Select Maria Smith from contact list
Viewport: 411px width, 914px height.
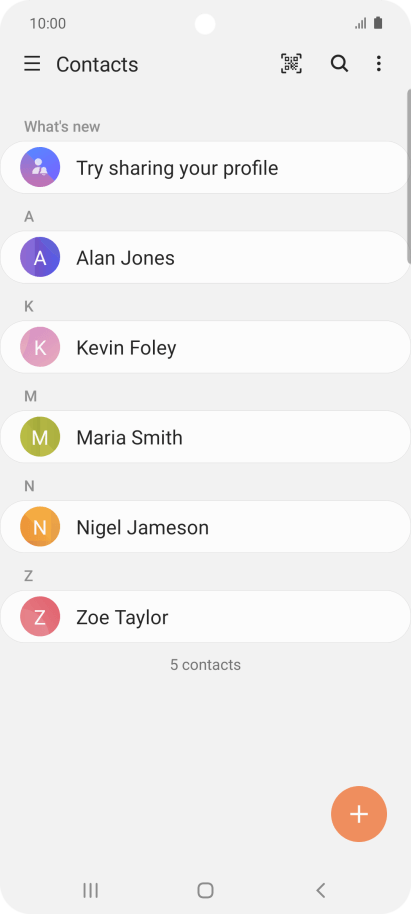(205, 437)
